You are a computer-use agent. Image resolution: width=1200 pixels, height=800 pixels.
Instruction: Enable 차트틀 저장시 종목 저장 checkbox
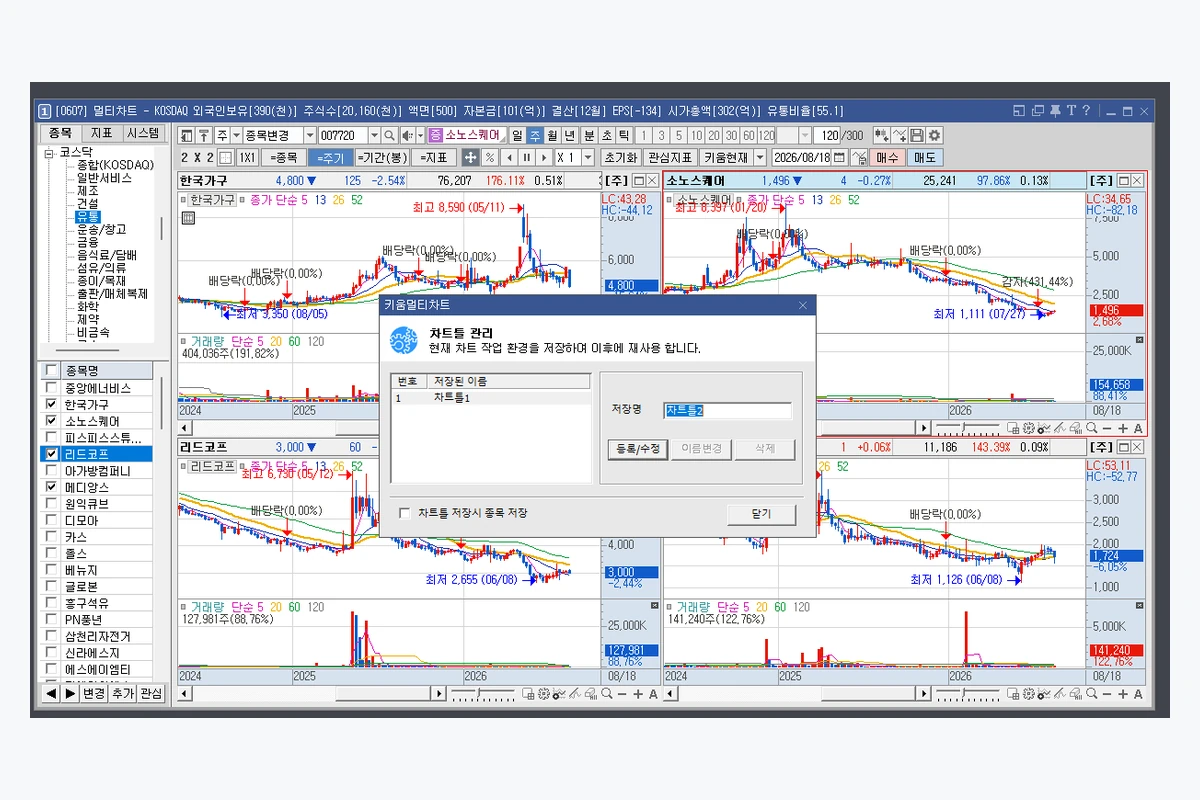click(x=405, y=513)
